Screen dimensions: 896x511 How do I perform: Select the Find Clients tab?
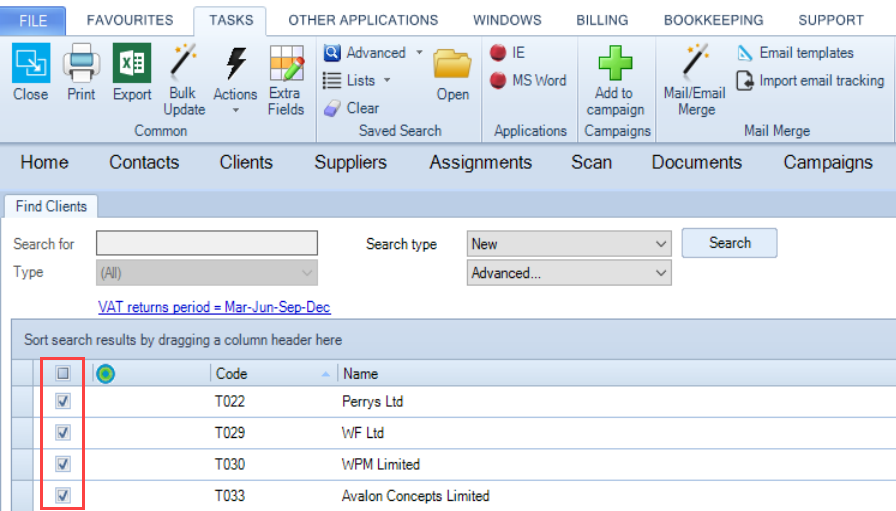click(x=51, y=206)
